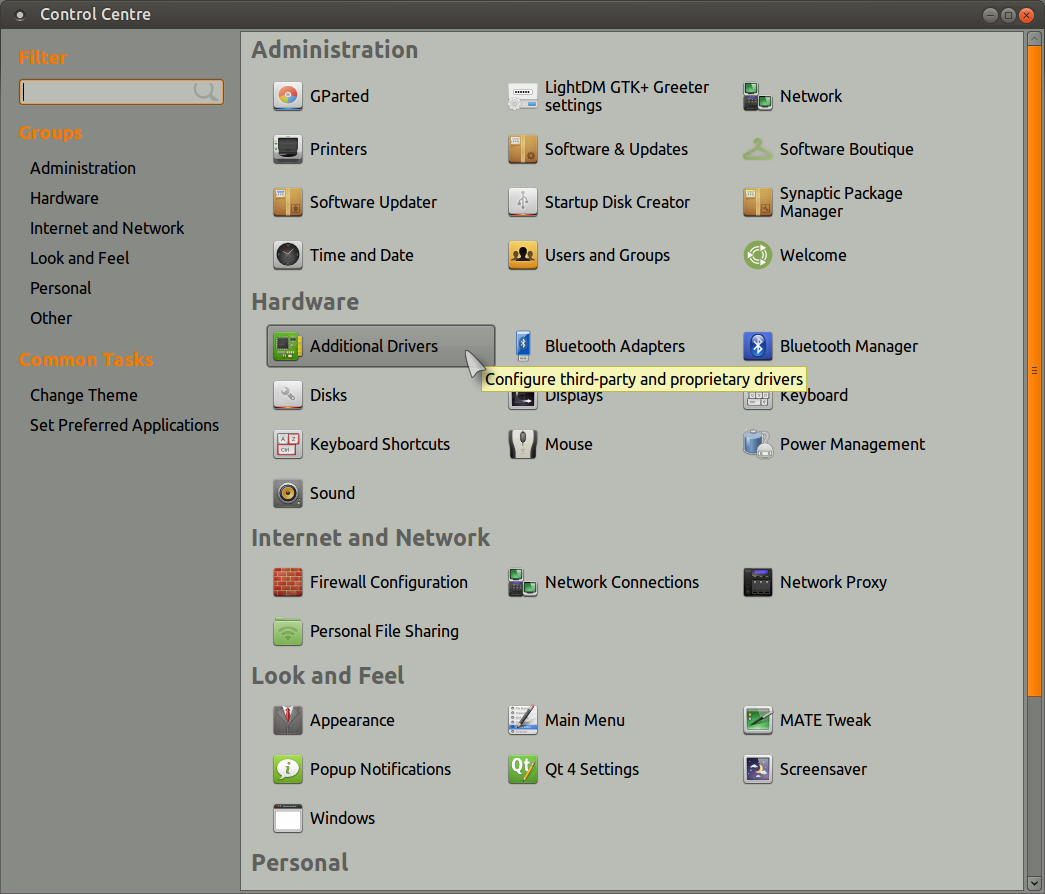Launch MATE Tweak icon
1045x894 pixels.
[x=758, y=720]
